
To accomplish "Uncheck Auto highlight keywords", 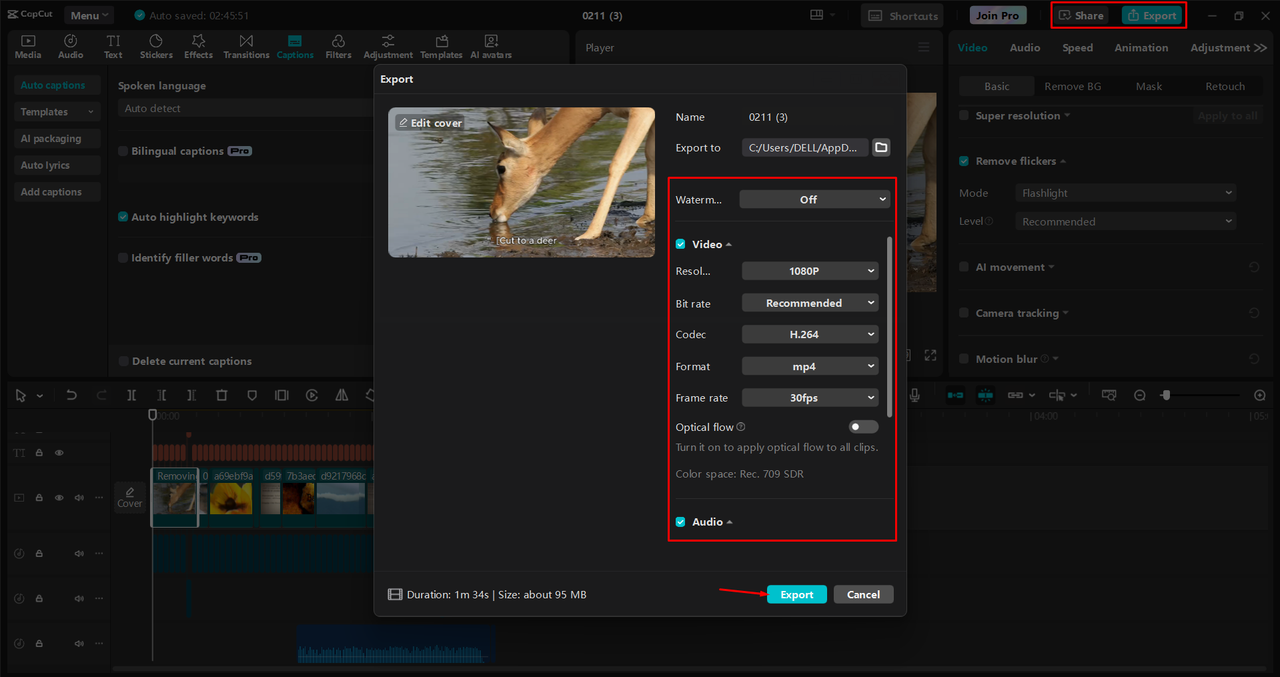I will click(x=123, y=217).
